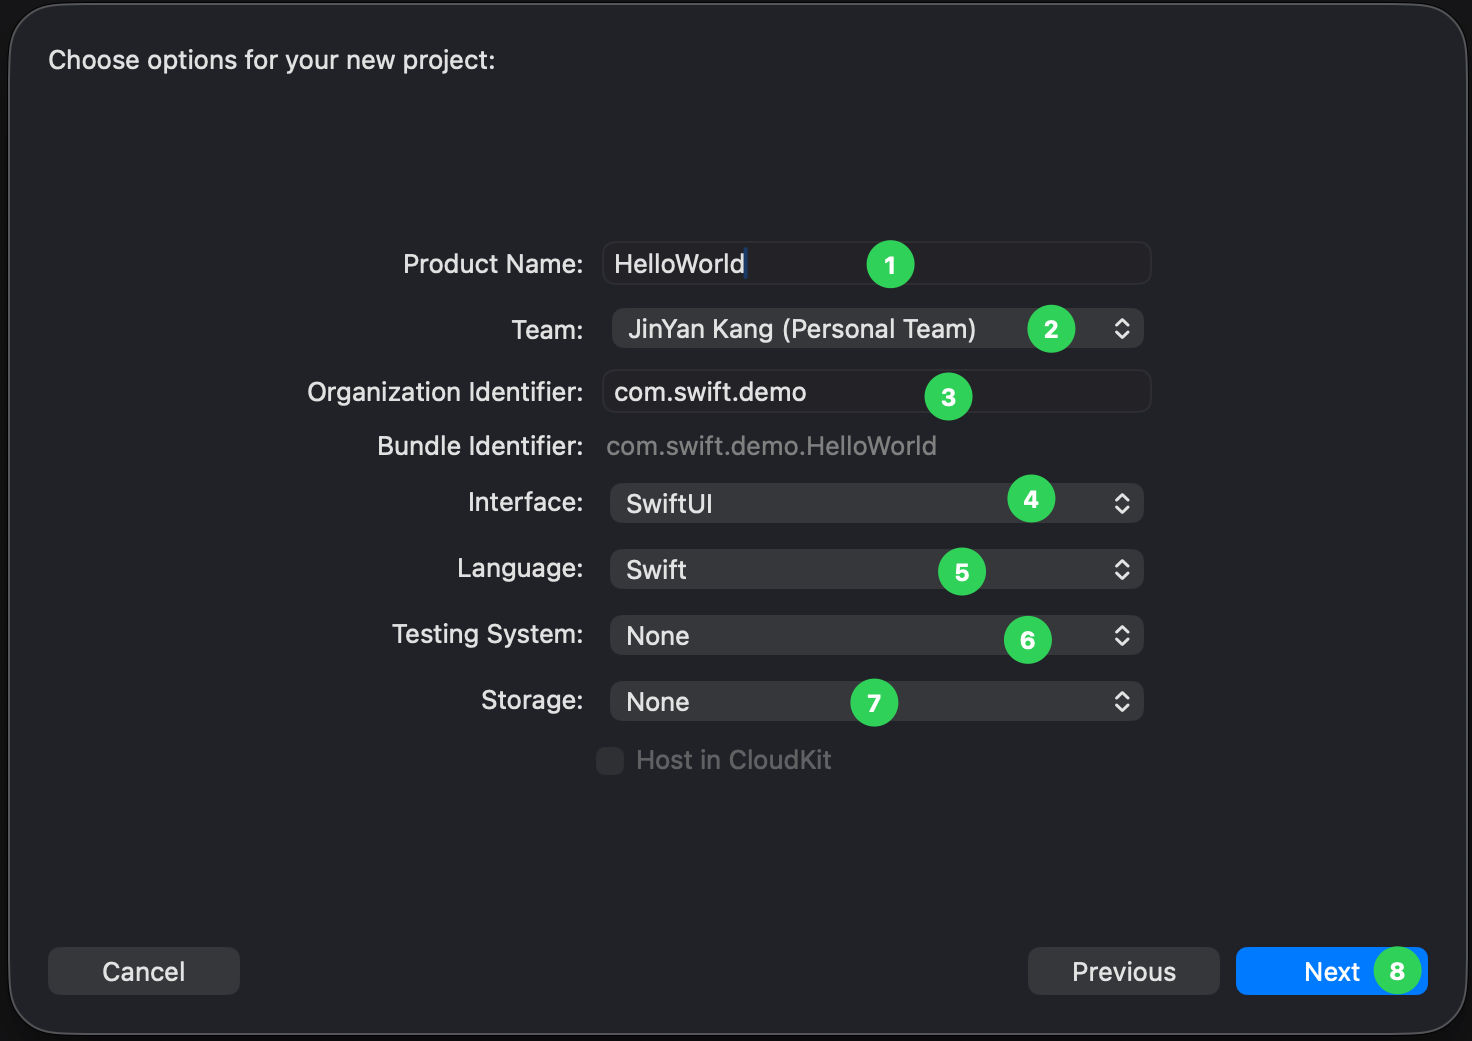Image resolution: width=1472 pixels, height=1041 pixels.
Task: Click the Cancel button
Action: tap(144, 971)
